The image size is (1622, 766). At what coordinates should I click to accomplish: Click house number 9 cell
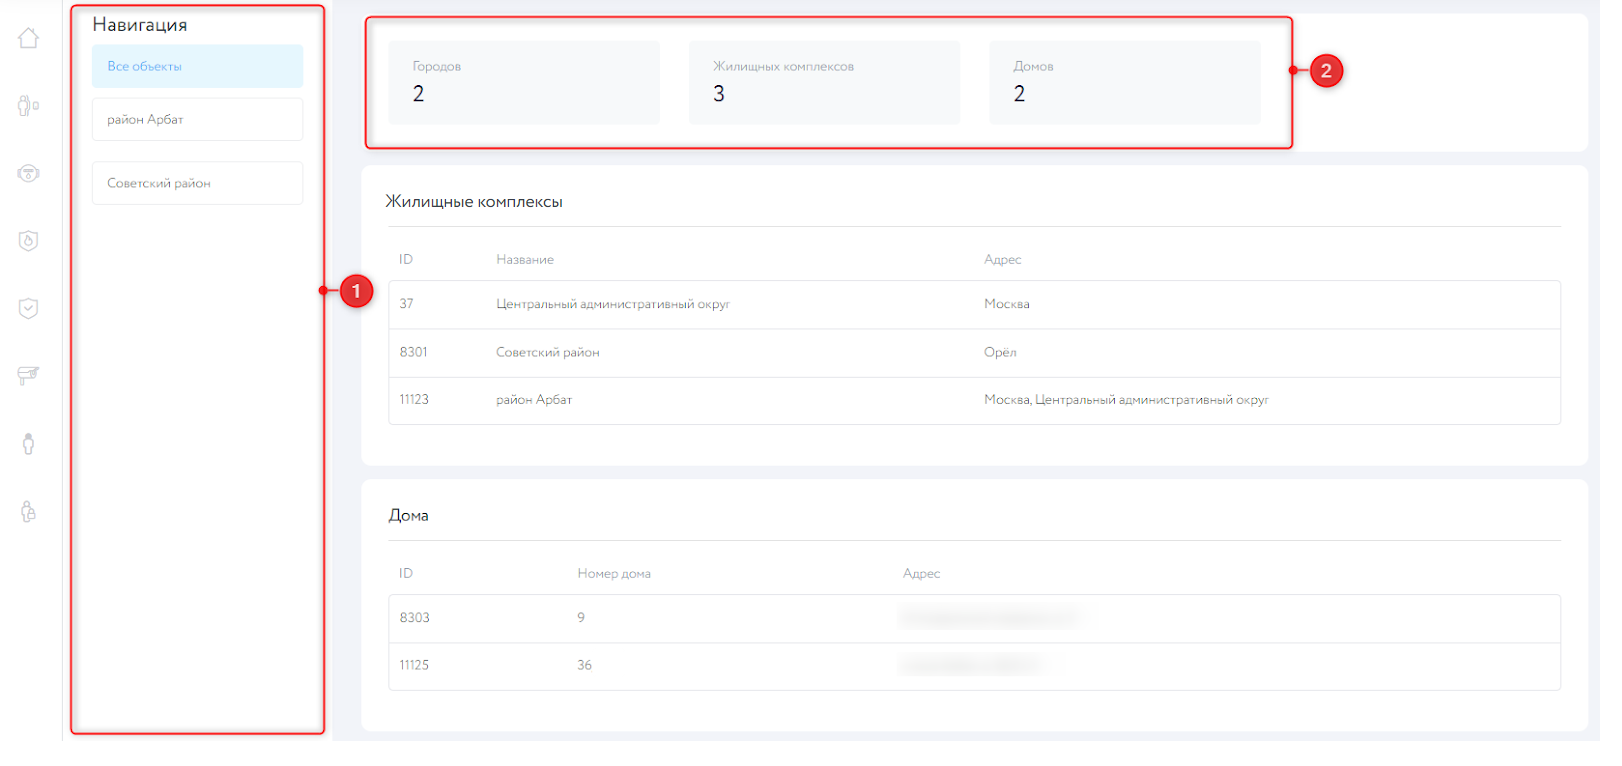[581, 618]
